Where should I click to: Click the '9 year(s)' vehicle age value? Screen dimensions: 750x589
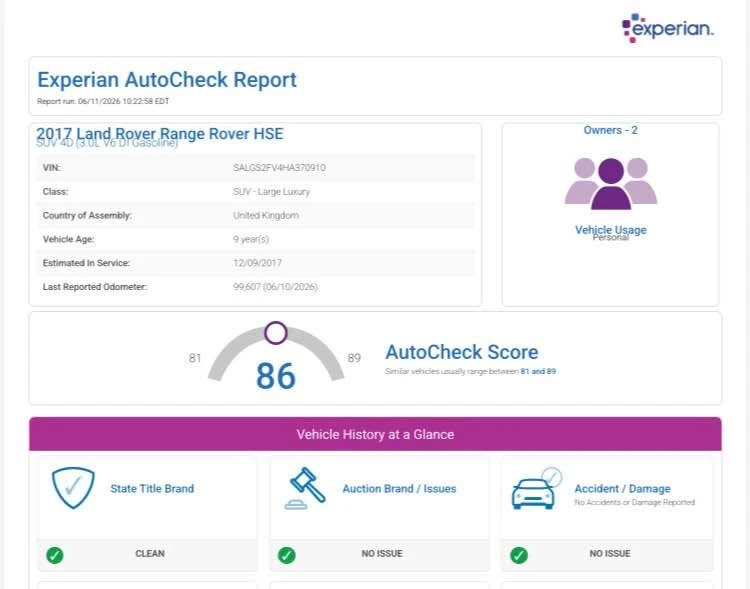[x=251, y=239]
